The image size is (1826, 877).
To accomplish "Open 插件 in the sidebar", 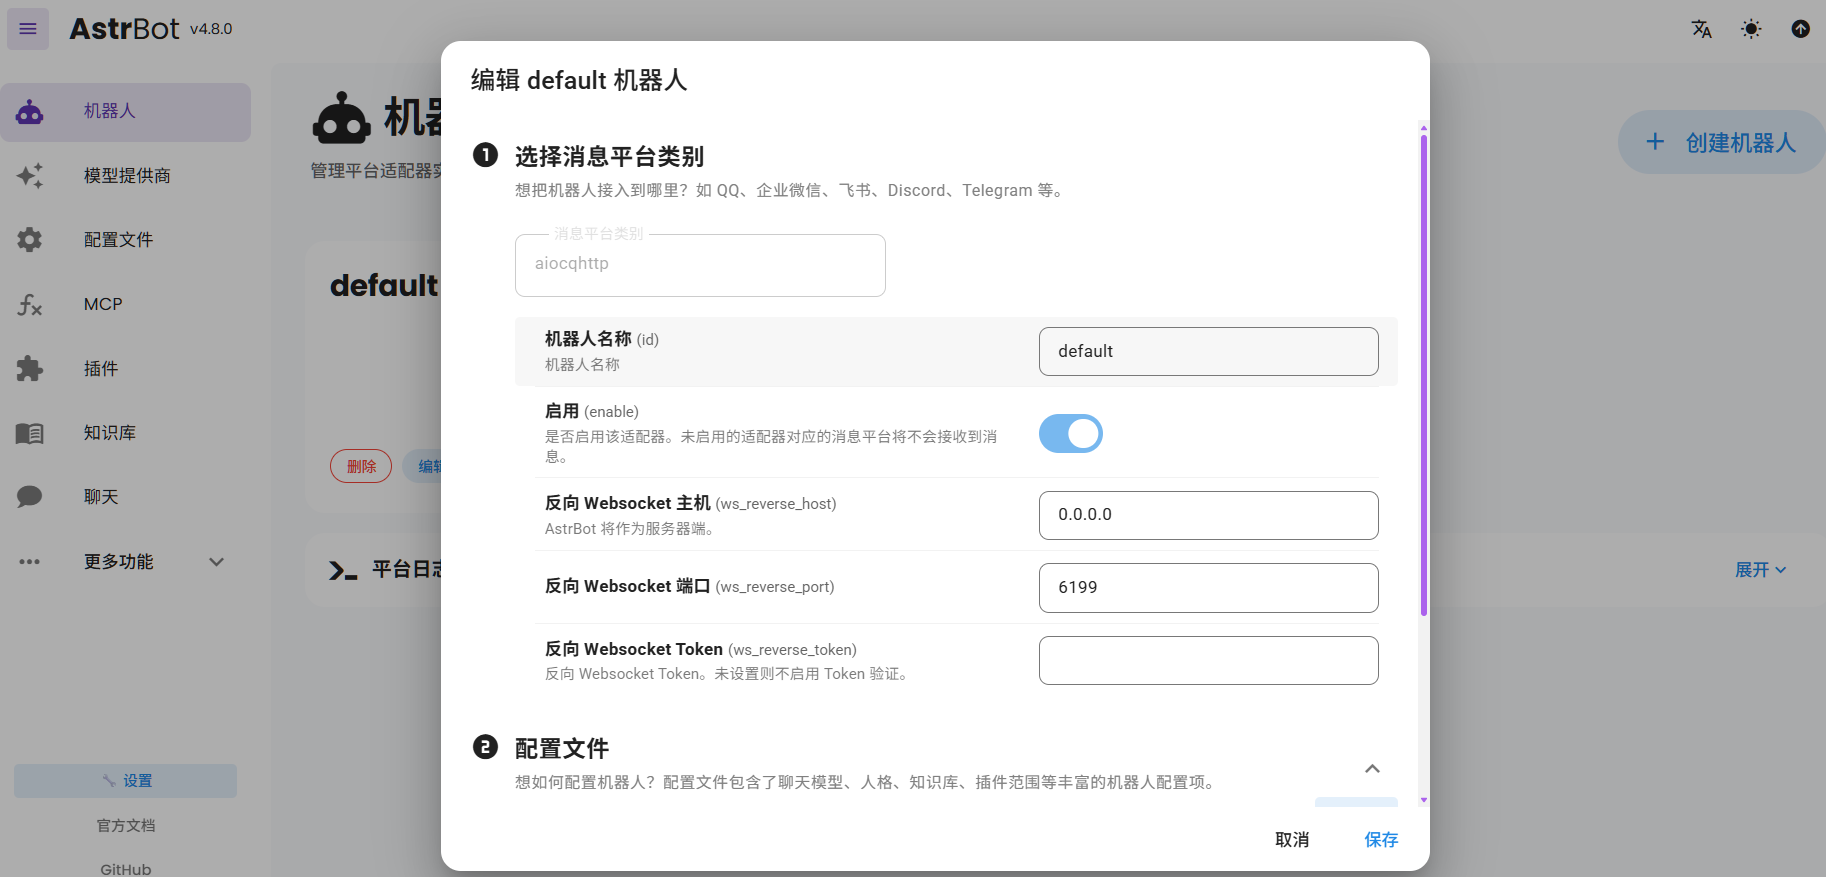I will coord(126,369).
